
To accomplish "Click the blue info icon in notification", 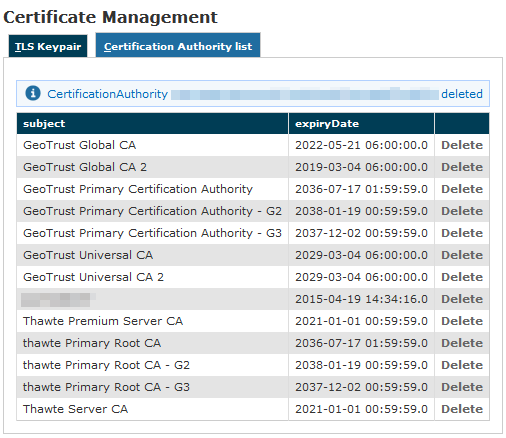I will [x=33, y=93].
